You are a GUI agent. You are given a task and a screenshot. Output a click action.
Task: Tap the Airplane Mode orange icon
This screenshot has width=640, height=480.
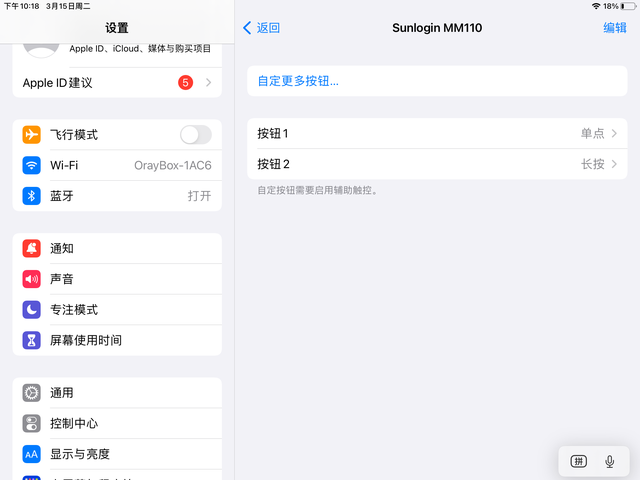coord(31,135)
